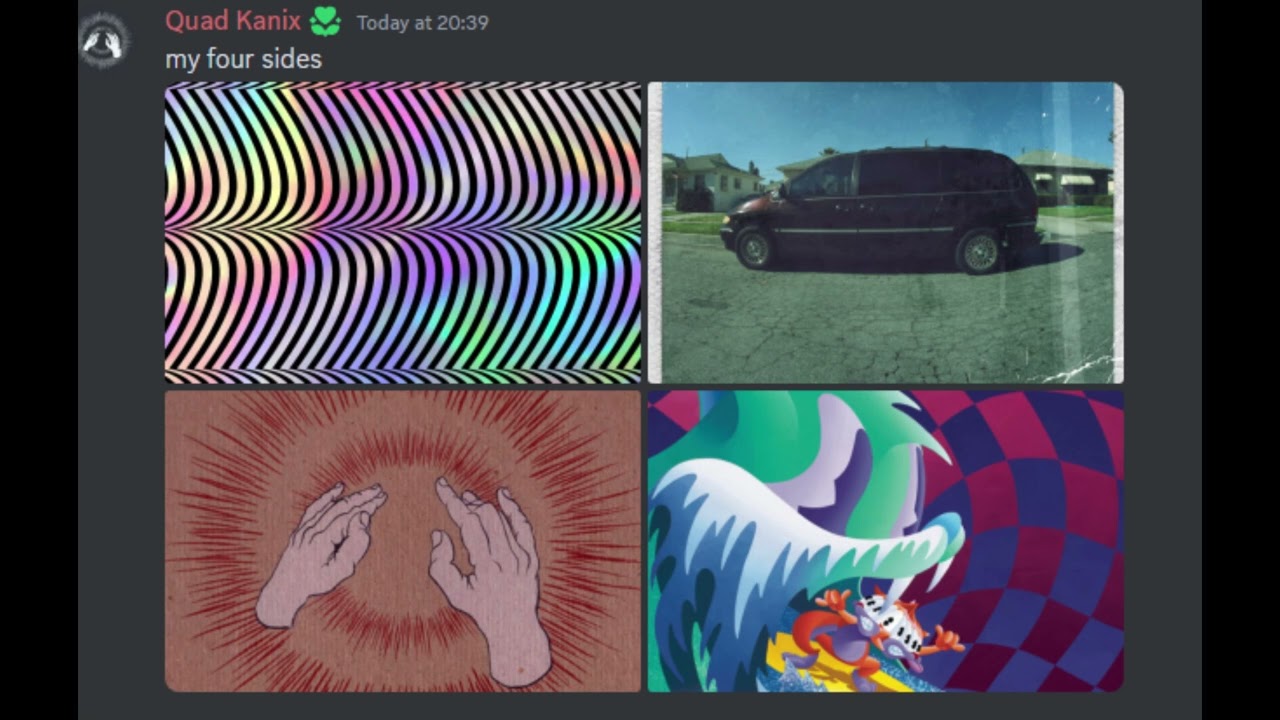This screenshot has height=720, width=1280.
Task: Open the psychedelic wavy stripes image
Action: [403, 233]
